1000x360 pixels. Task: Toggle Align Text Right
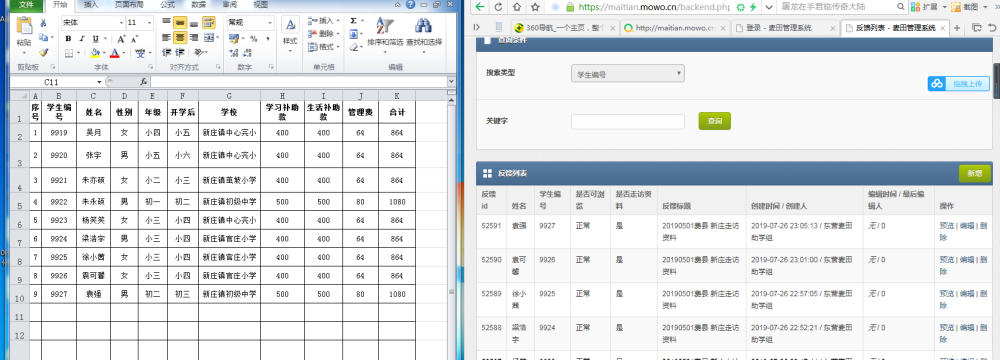pos(194,38)
